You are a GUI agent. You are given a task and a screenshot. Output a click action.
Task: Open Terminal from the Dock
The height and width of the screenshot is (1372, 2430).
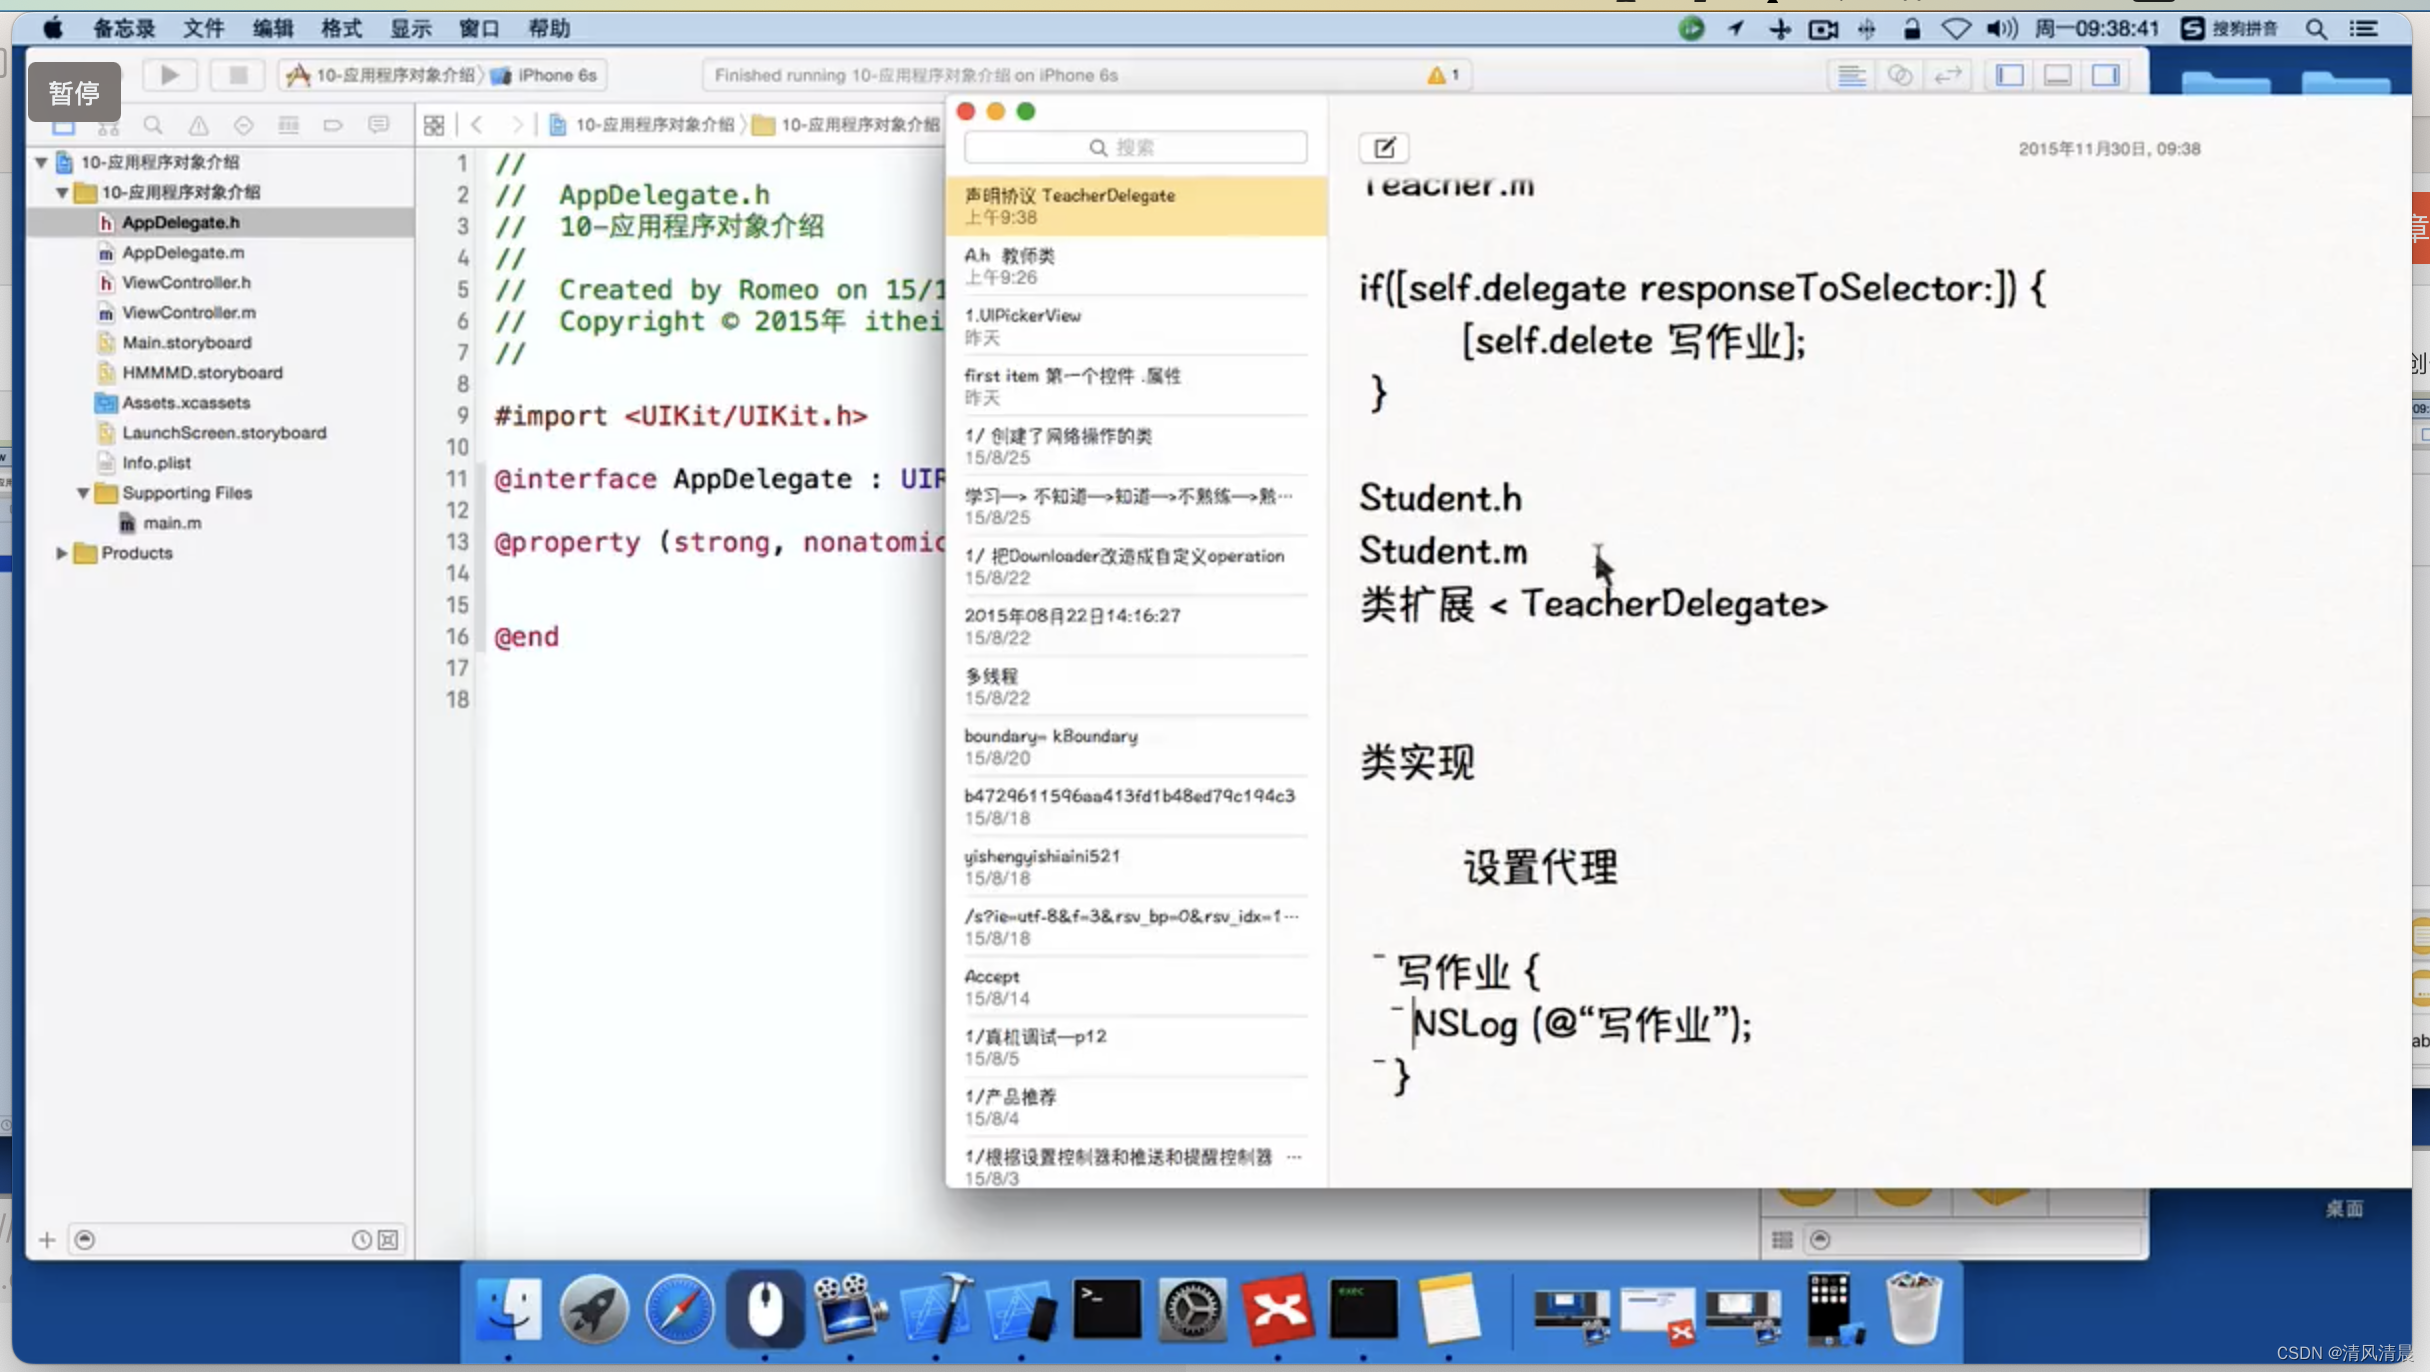click(x=1106, y=1309)
